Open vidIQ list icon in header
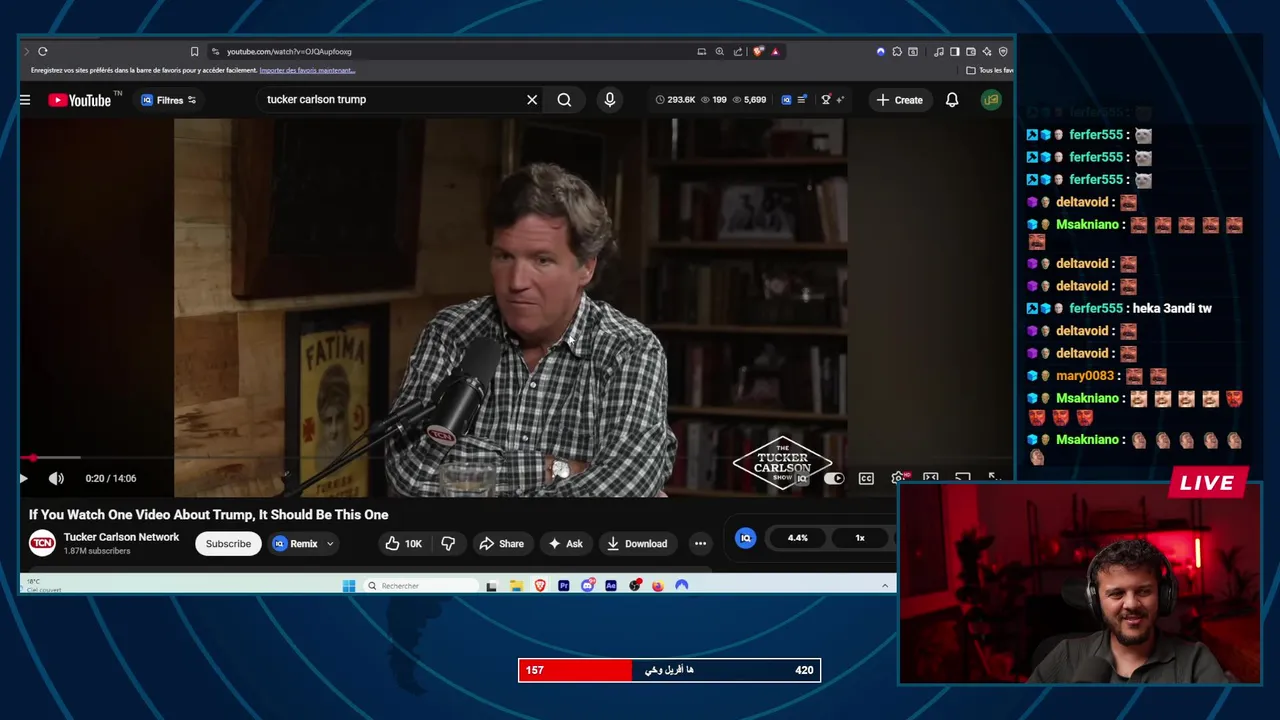The image size is (1280, 720). click(802, 100)
